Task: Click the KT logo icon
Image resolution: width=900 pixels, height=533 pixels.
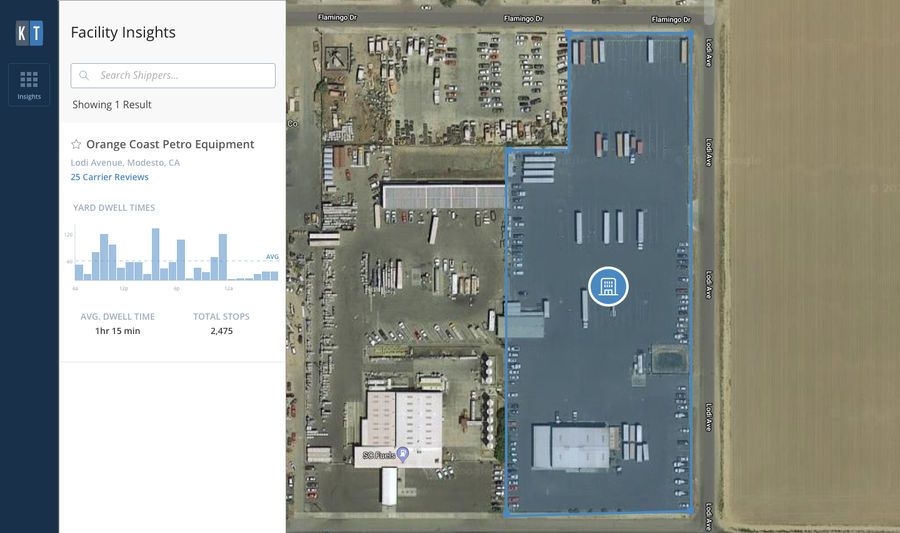Action: pyautogui.click(x=29, y=33)
